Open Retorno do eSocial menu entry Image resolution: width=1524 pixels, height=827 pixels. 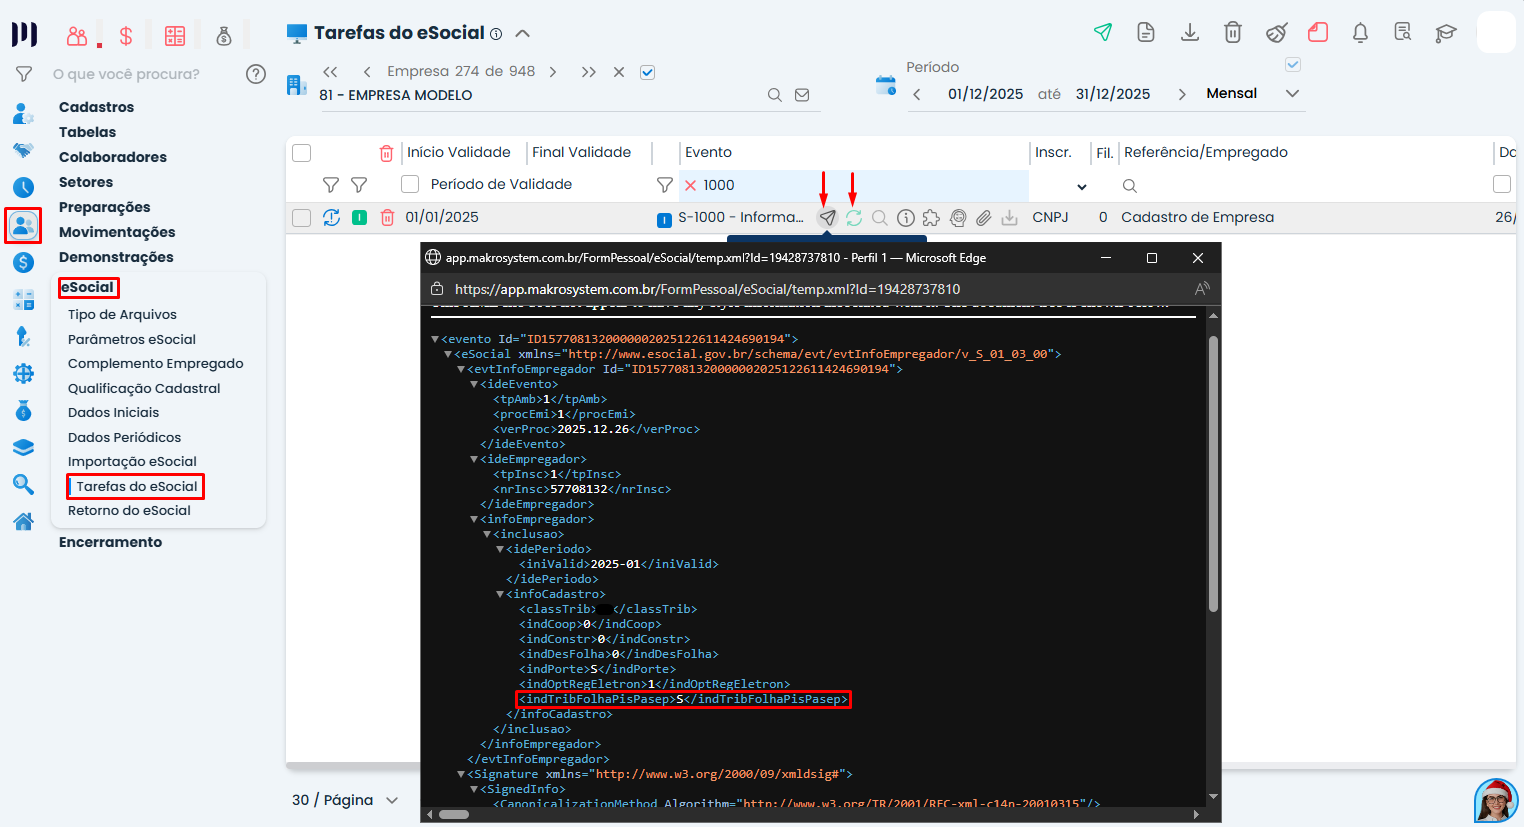pos(129,510)
